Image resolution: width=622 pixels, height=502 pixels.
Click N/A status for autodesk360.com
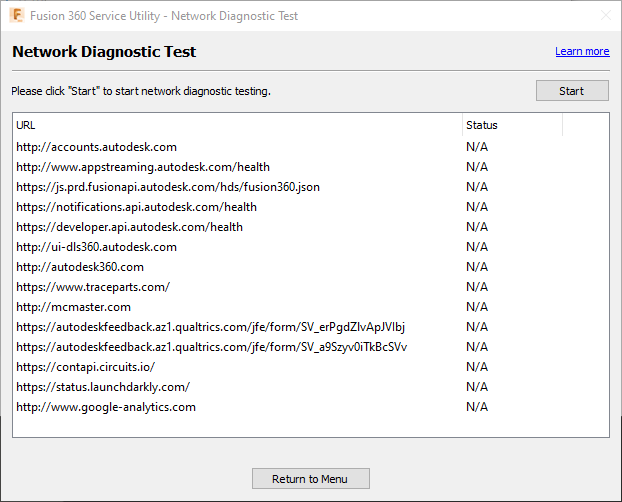[477, 267]
